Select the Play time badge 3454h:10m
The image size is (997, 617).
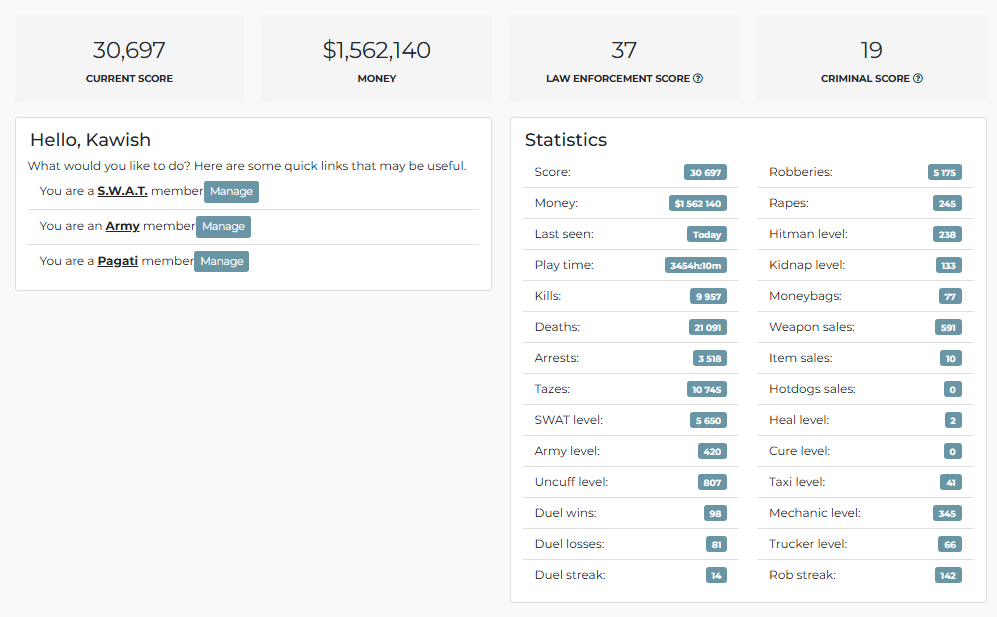point(696,265)
